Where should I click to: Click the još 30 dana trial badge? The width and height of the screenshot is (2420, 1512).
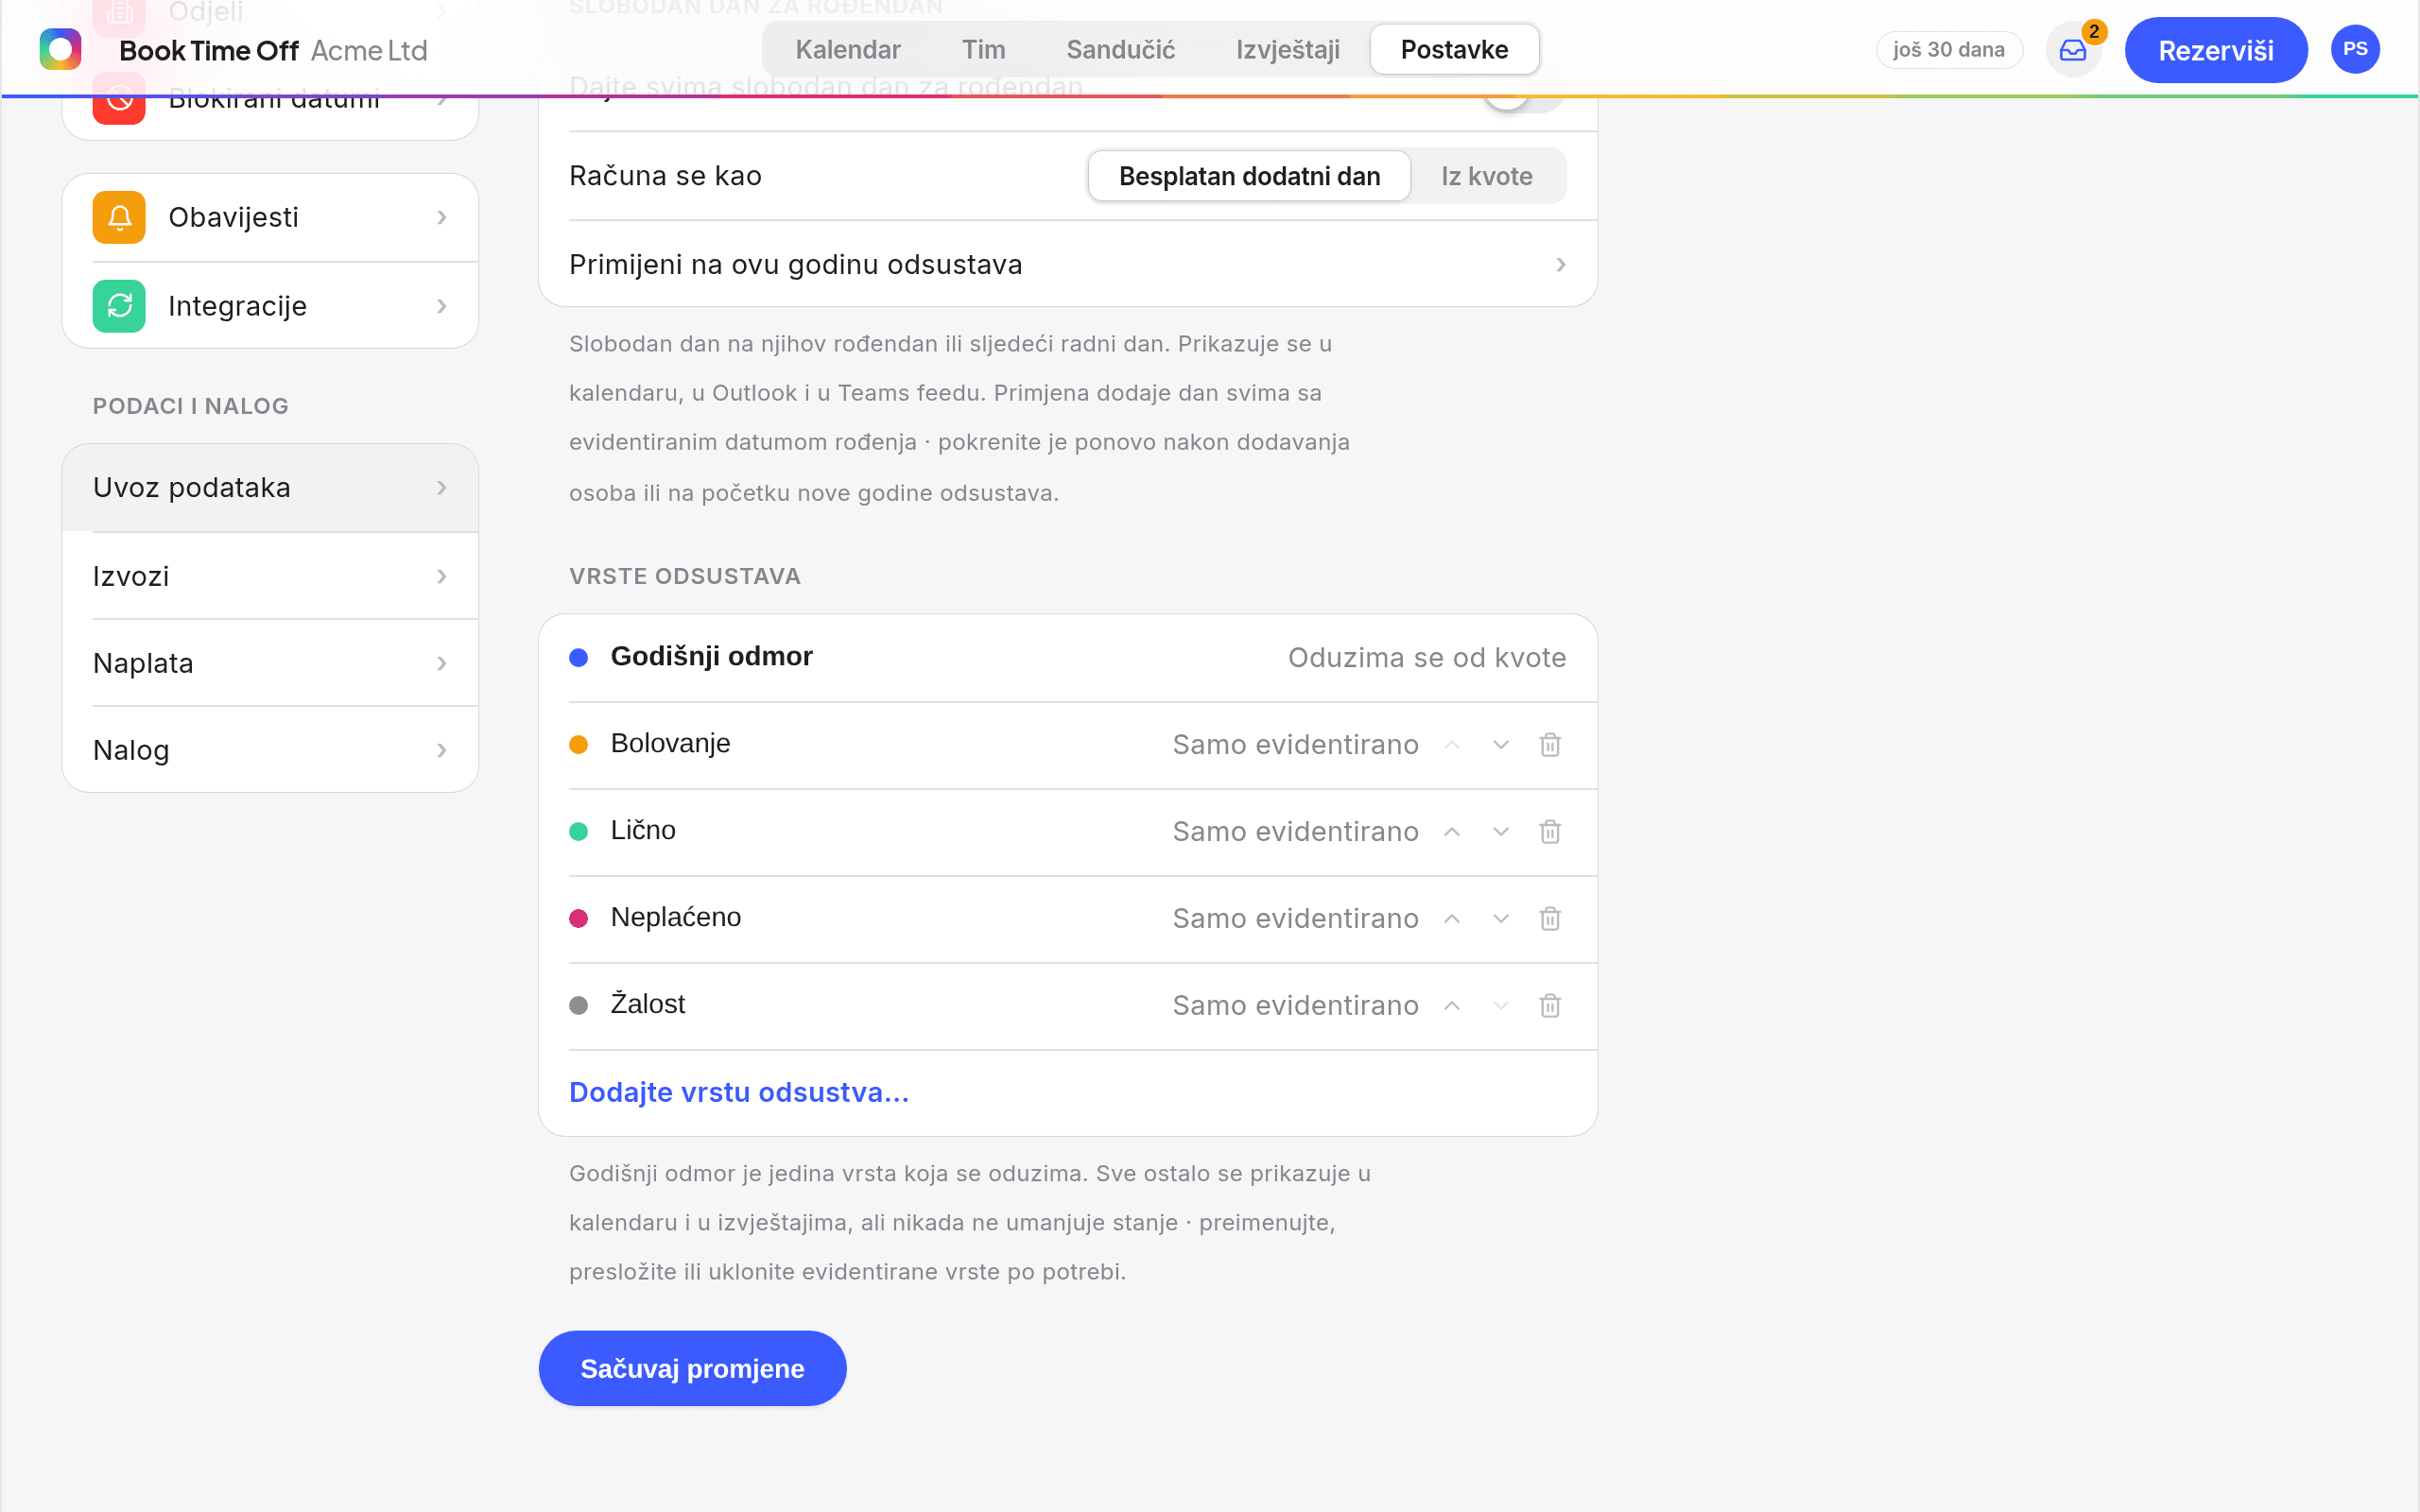click(x=1949, y=49)
